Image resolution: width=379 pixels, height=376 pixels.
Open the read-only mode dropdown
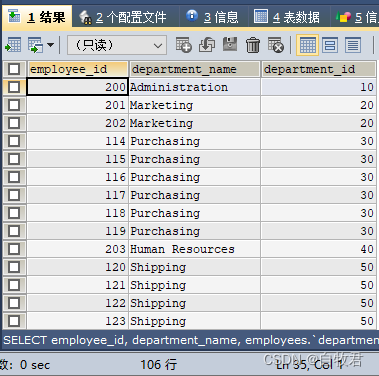(117, 45)
